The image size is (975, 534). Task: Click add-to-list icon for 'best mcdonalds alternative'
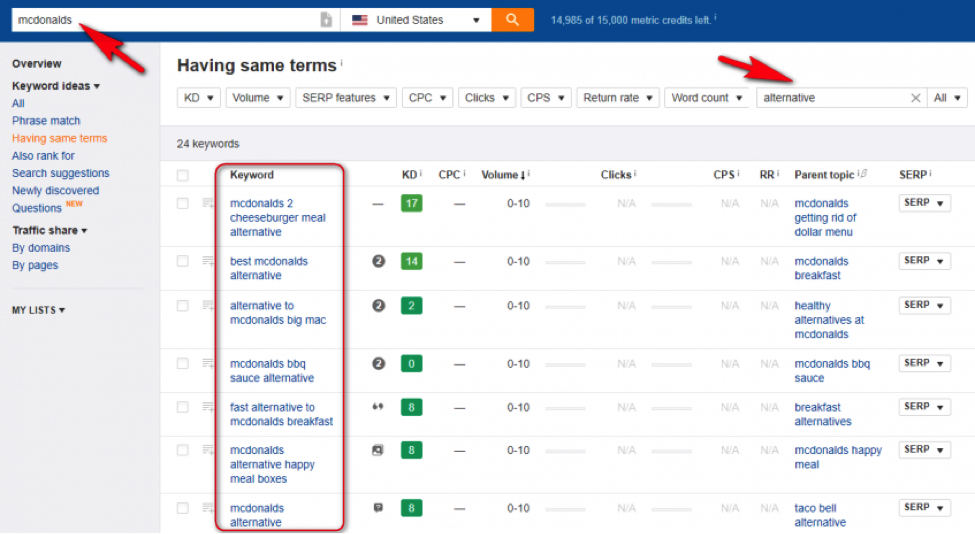pos(208,262)
